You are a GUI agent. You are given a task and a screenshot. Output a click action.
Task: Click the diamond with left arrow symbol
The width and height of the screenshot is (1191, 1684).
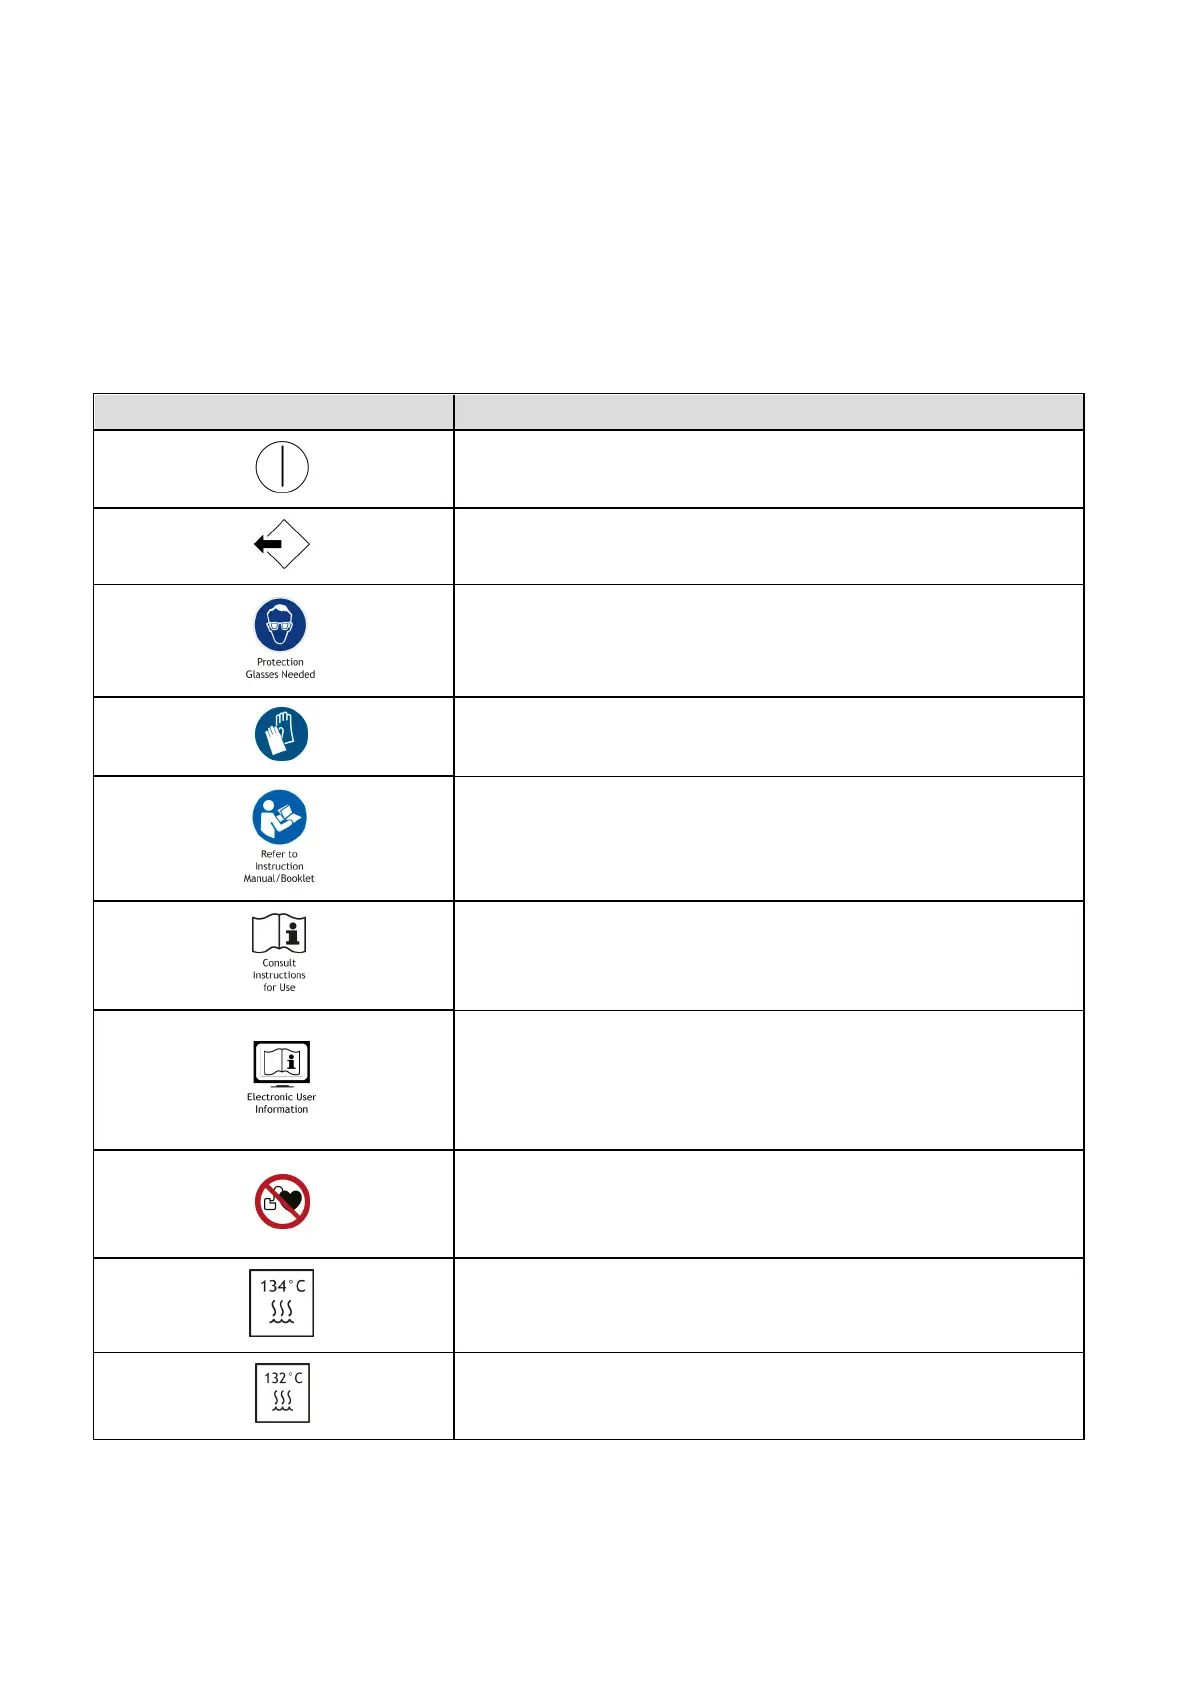tap(282, 544)
